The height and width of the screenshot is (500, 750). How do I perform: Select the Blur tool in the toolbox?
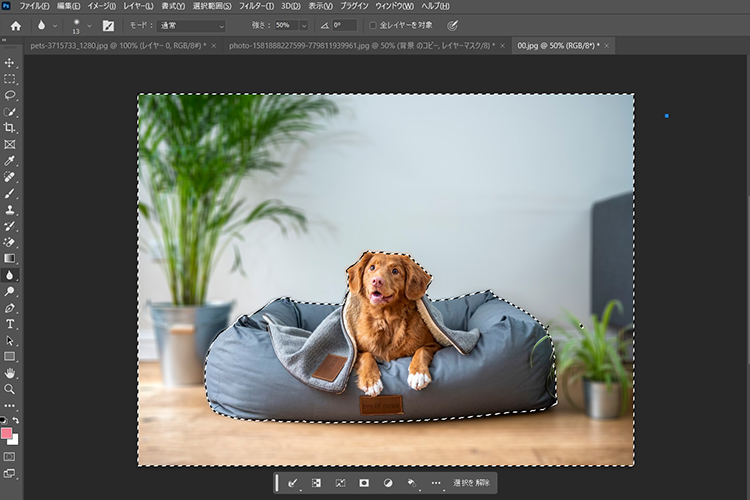tap(10, 275)
